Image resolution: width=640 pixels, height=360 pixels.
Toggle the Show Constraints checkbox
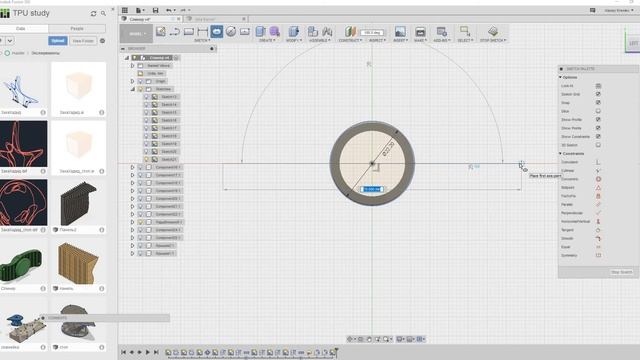coord(598,137)
